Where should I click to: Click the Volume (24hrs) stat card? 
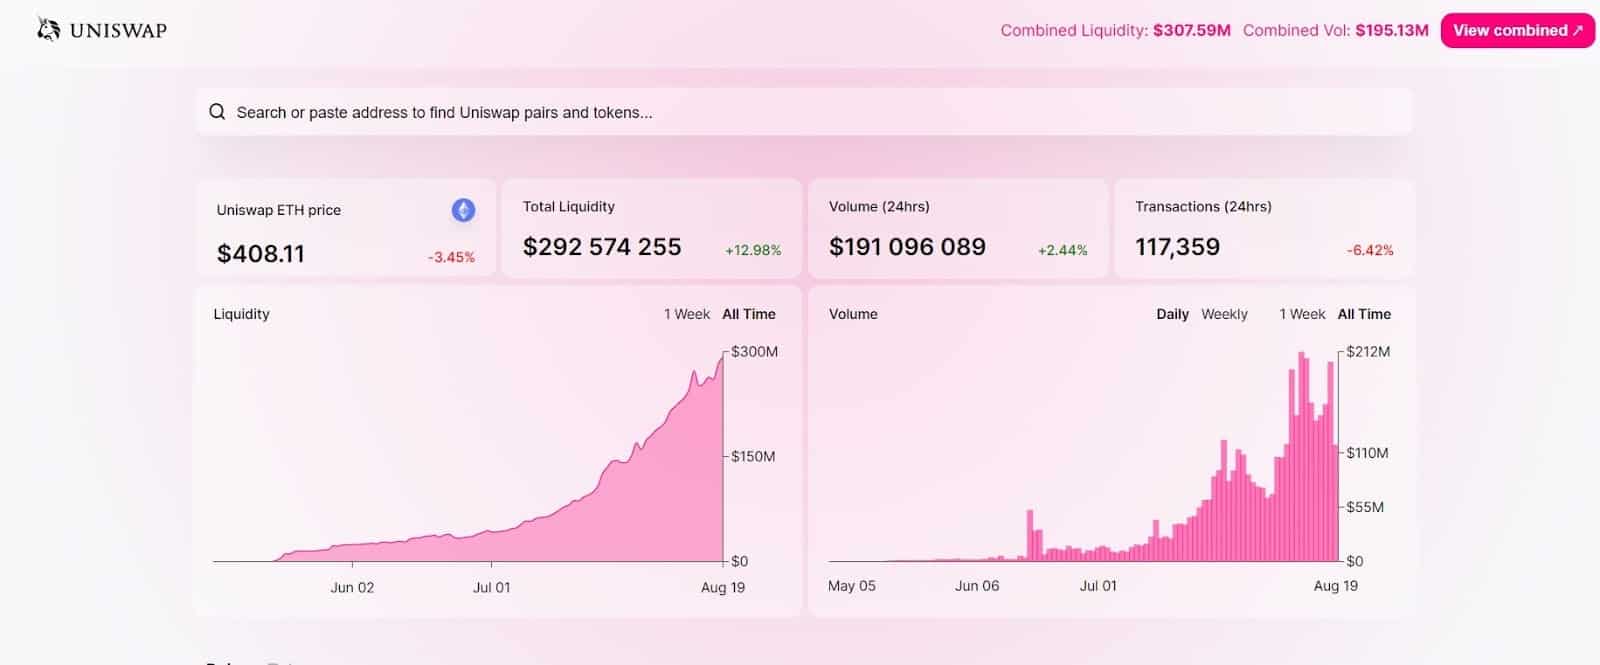pos(957,229)
